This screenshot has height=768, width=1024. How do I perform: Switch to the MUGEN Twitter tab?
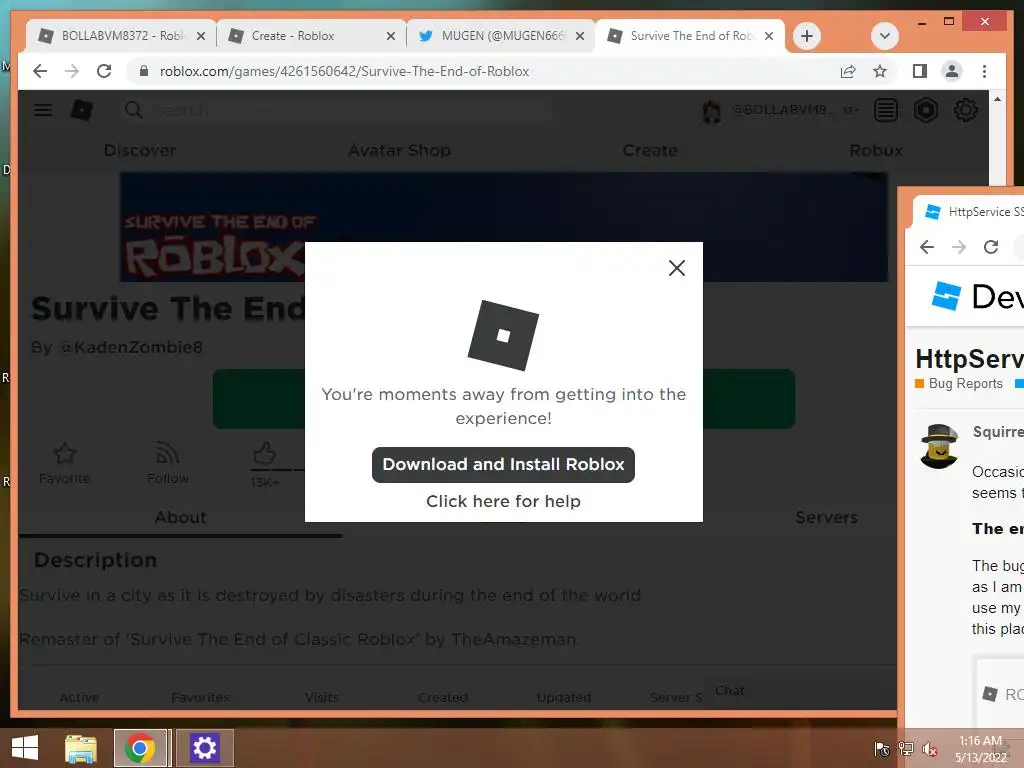501,36
